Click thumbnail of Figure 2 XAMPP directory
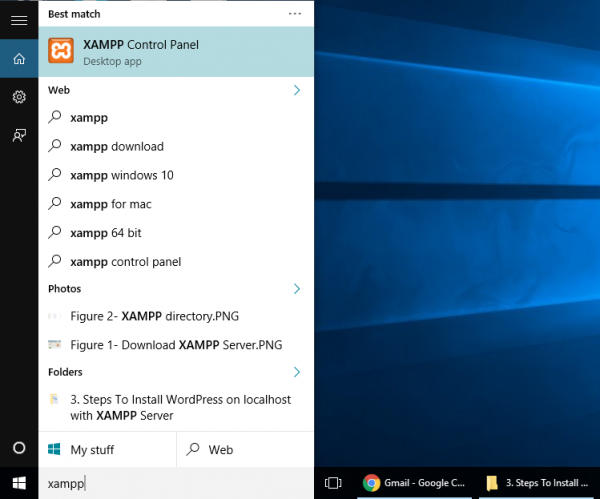Viewport: 600px width, 499px height. [x=54, y=316]
